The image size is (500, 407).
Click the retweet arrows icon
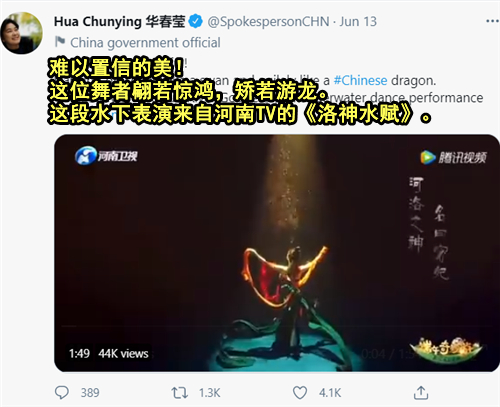(180, 393)
